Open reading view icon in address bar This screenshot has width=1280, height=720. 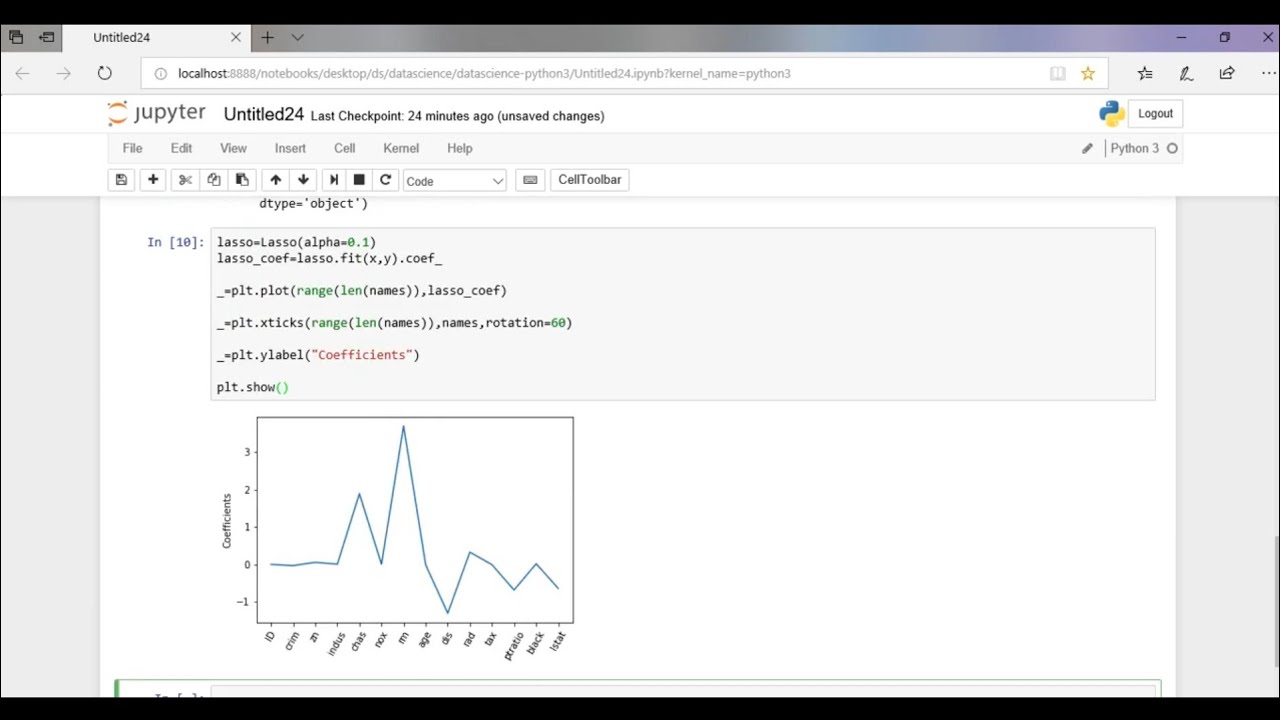pos(1057,73)
